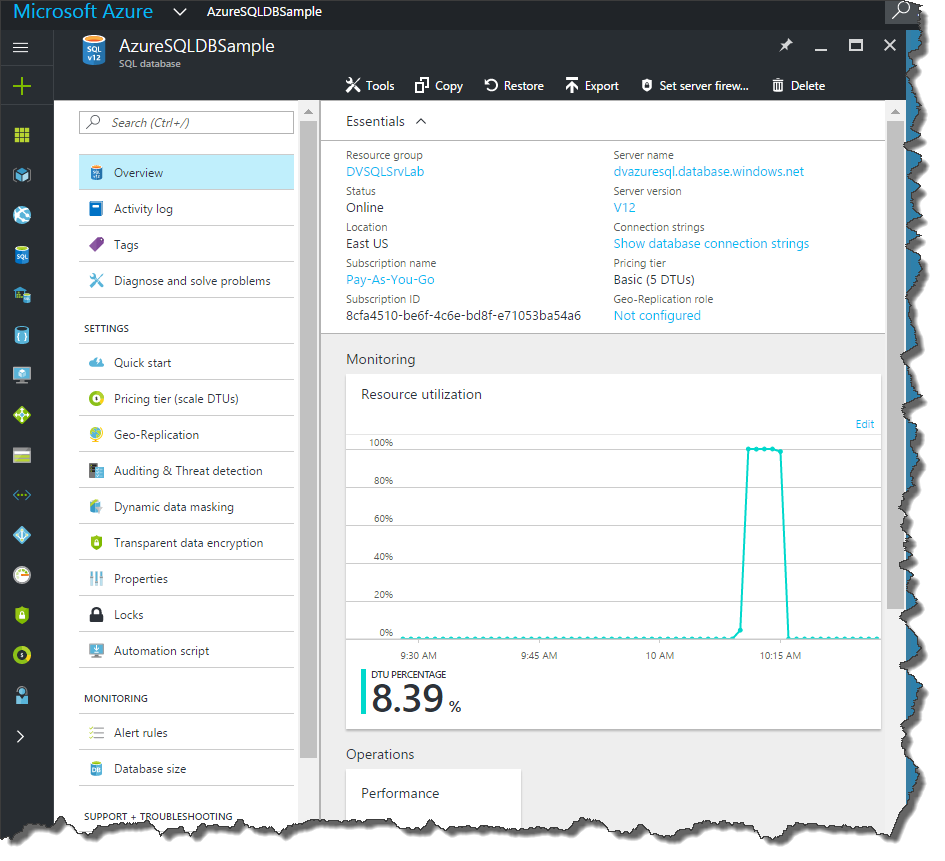Screen dimensions: 945x861
Task: Click the Not configured Geo-Replication link
Action: click(x=657, y=316)
